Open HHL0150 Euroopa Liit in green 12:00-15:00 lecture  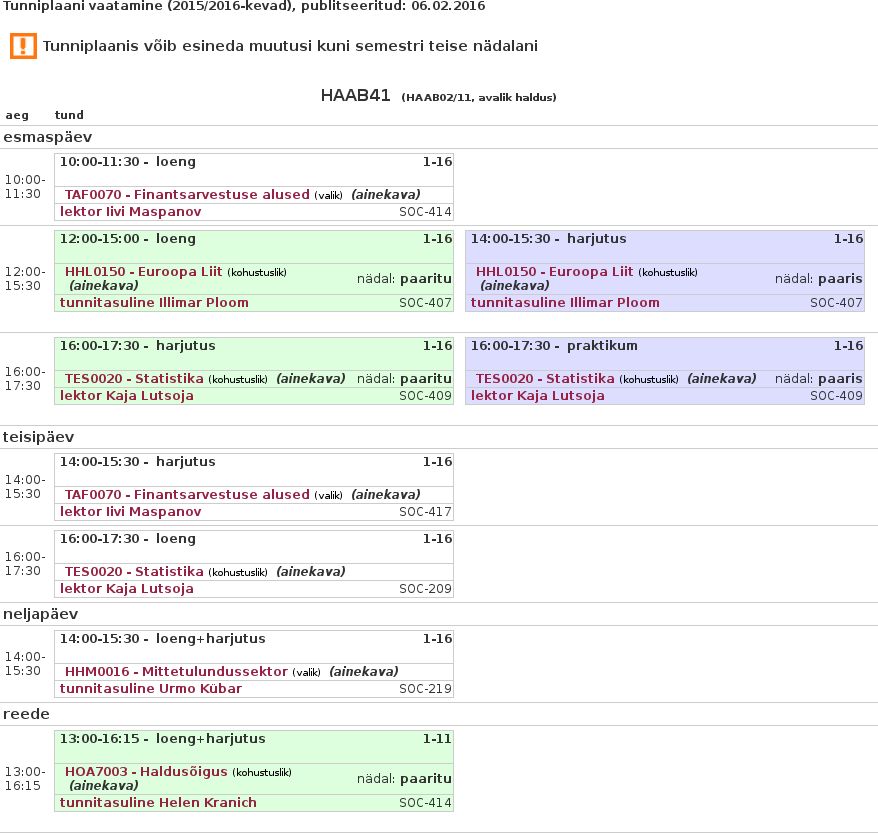coord(144,272)
